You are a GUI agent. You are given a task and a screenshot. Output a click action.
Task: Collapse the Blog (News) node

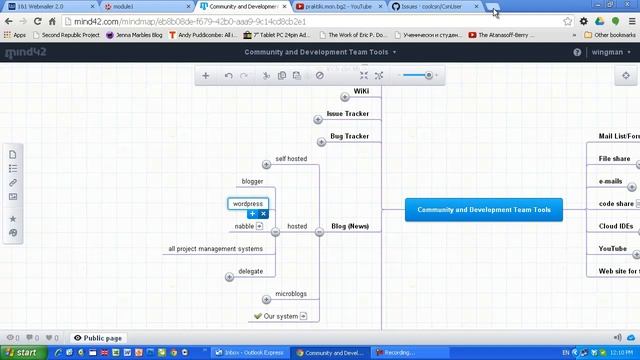(x=319, y=232)
